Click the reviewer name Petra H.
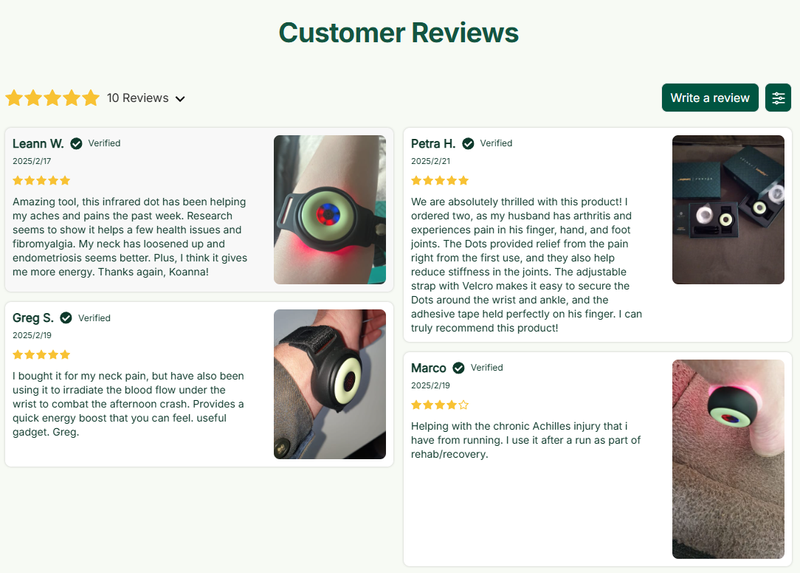 tap(433, 143)
